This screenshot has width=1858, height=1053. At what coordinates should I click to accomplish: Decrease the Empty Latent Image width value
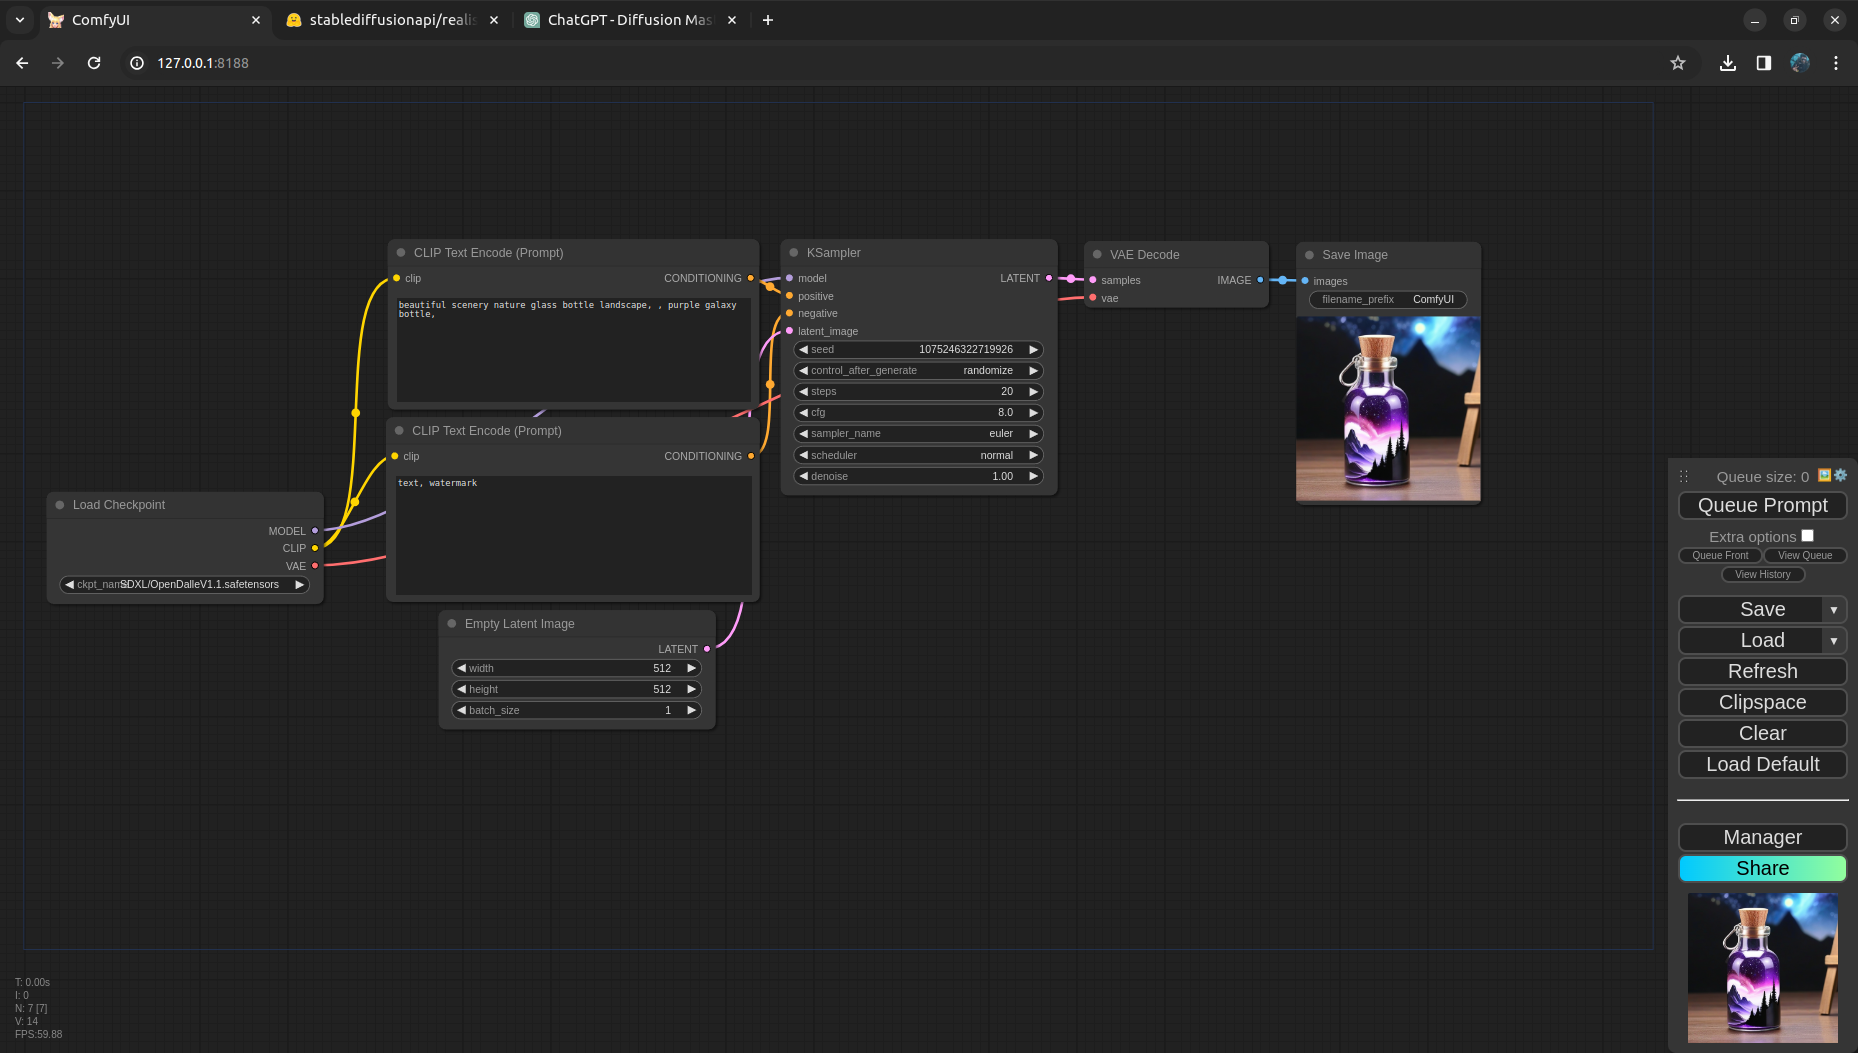(x=462, y=668)
